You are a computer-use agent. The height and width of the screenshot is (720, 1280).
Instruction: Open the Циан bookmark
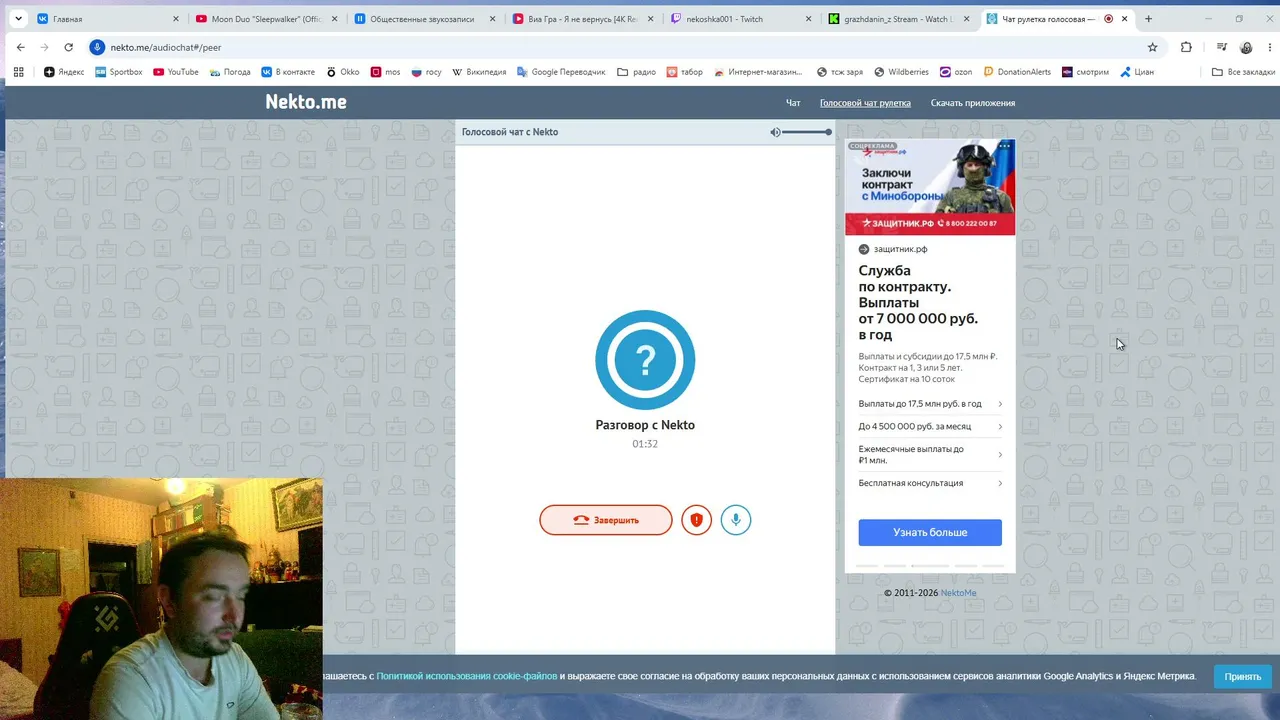[1137, 72]
